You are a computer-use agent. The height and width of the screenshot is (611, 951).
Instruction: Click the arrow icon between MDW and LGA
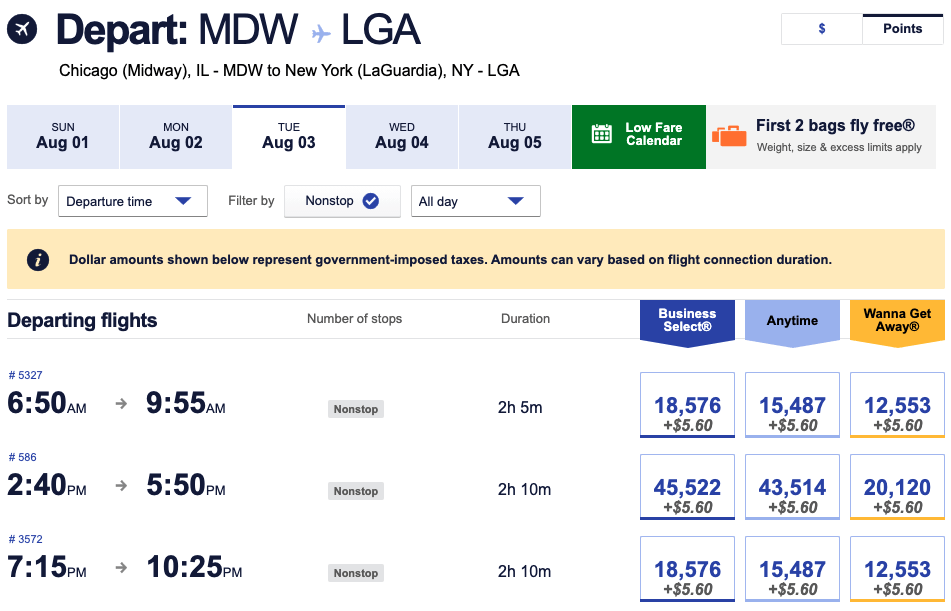click(x=321, y=33)
